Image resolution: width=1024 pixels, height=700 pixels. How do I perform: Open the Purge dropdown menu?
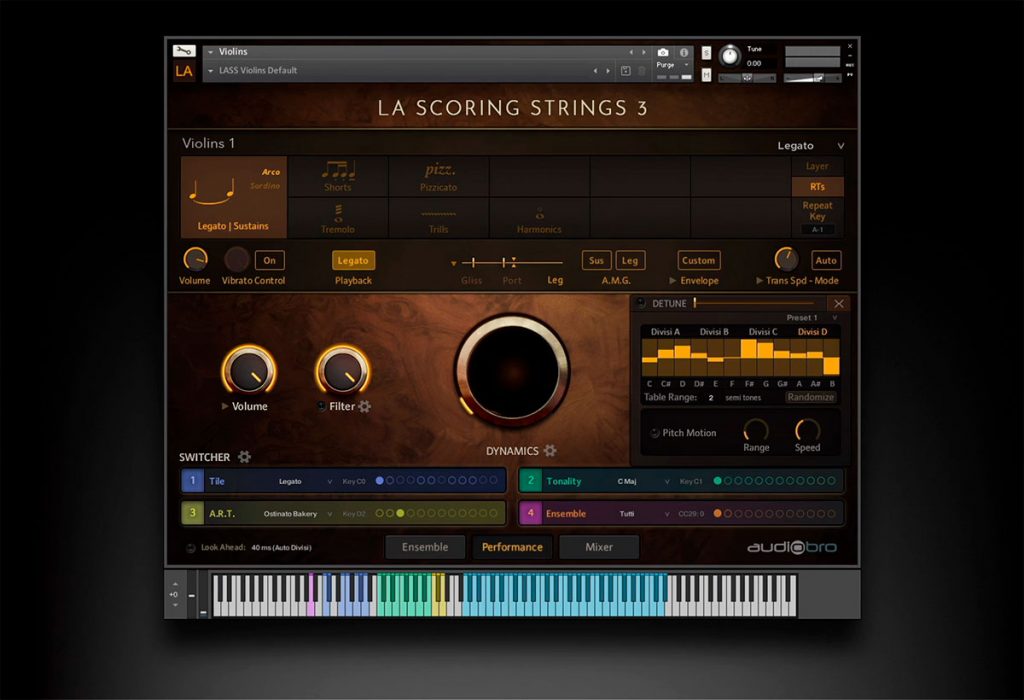tap(673, 65)
